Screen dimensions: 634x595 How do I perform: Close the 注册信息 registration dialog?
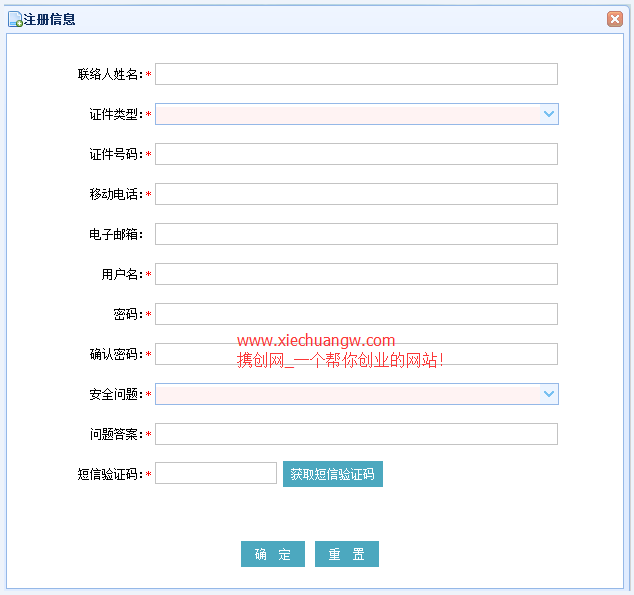[615, 19]
